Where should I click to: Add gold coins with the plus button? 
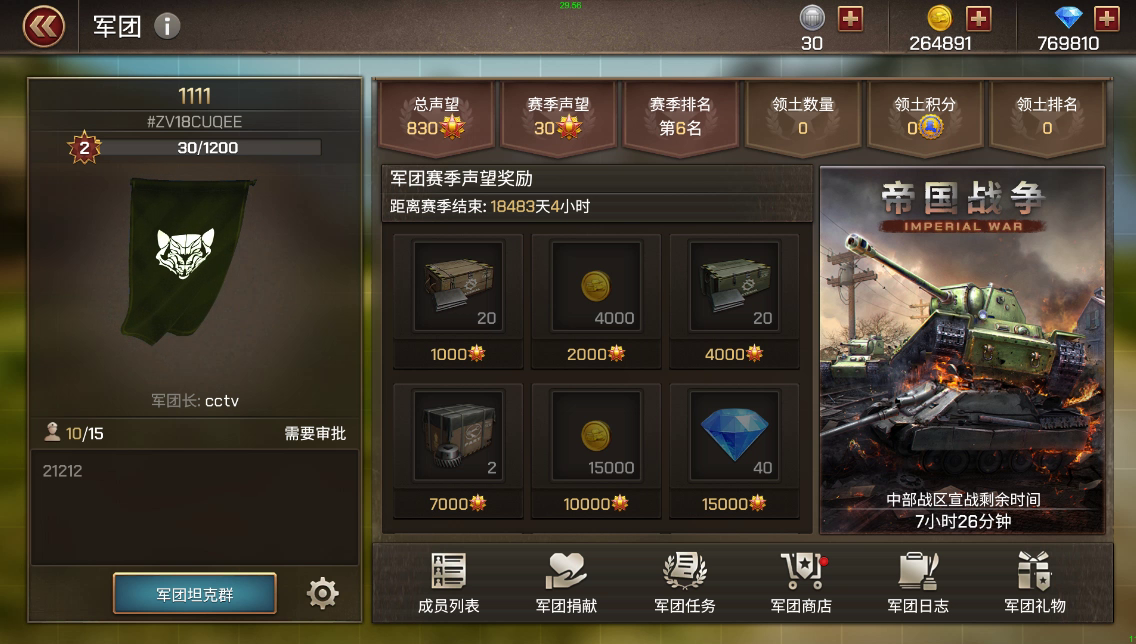(x=978, y=19)
